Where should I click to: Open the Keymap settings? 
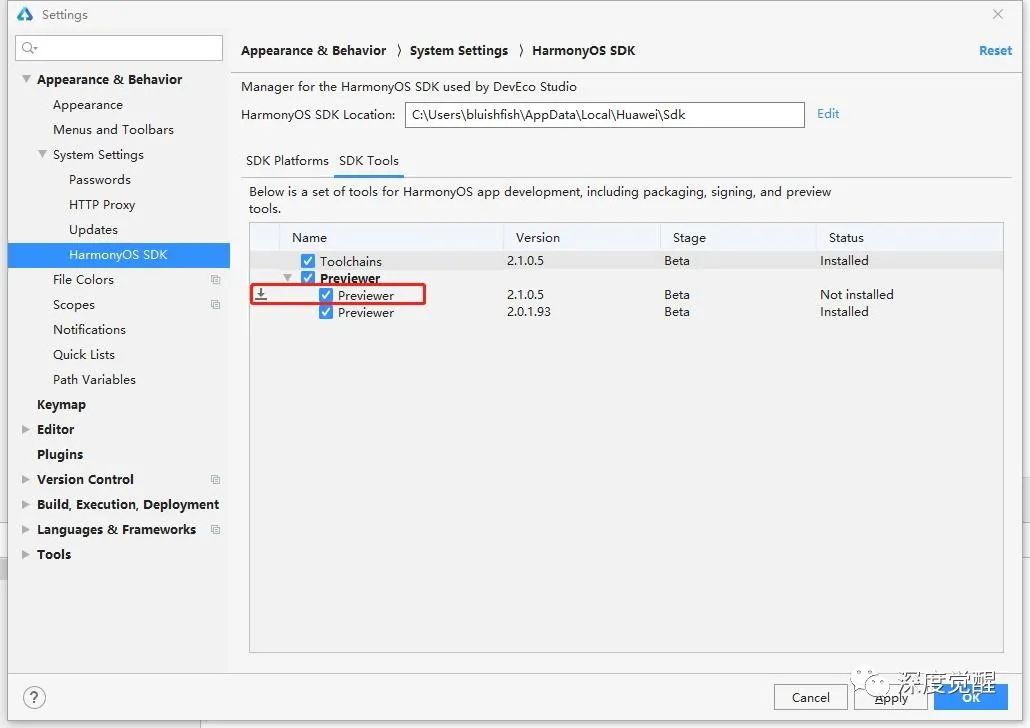(x=61, y=405)
